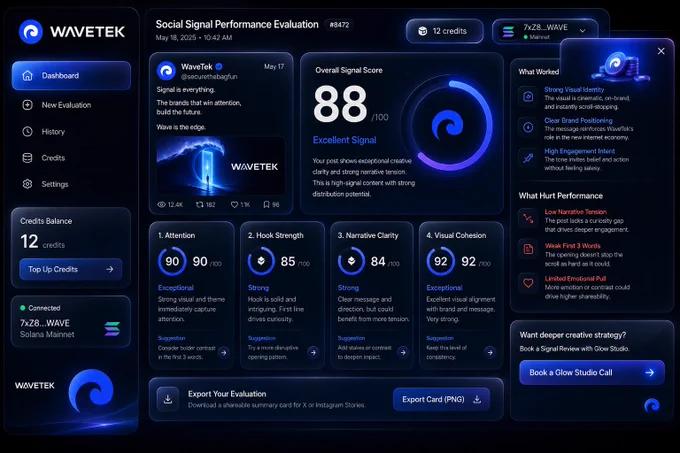Click the Narrative Clarity ring icon
The width and height of the screenshot is (680, 453).
tap(351, 261)
